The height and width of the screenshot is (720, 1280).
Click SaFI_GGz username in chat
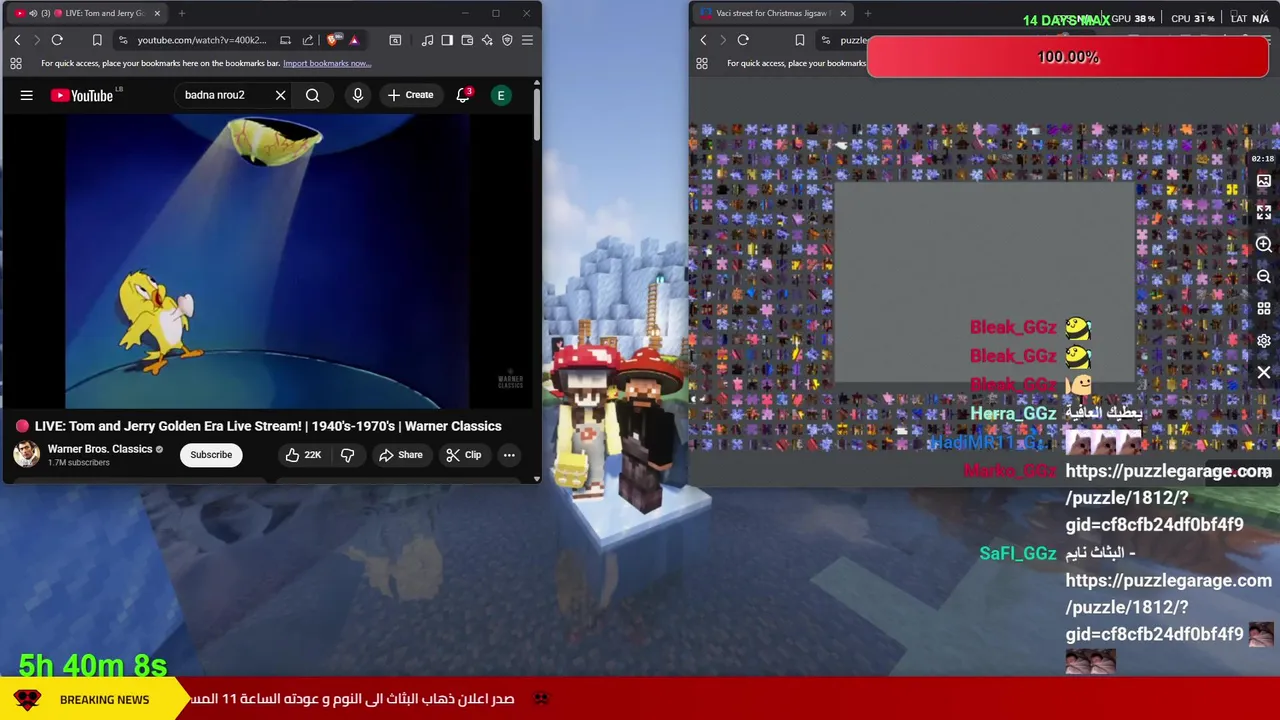click(1018, 553)
